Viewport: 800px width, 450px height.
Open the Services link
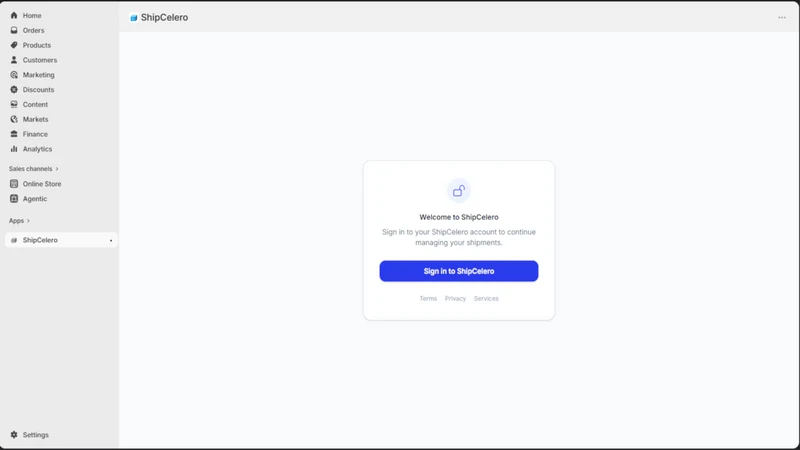tap(486, 298)
